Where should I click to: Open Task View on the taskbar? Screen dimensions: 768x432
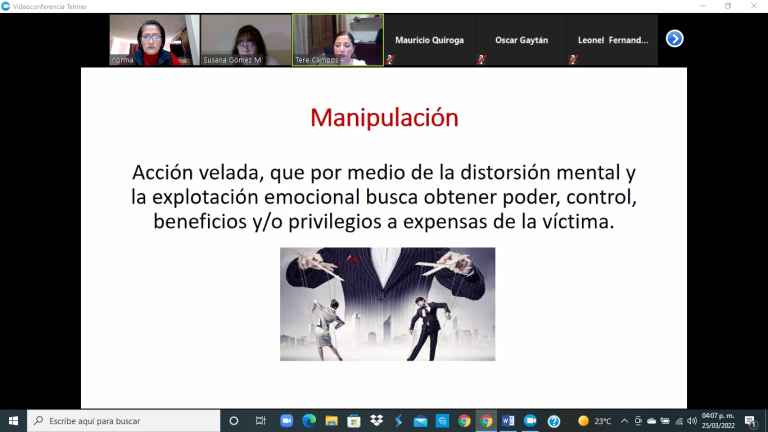pos(261,421)
